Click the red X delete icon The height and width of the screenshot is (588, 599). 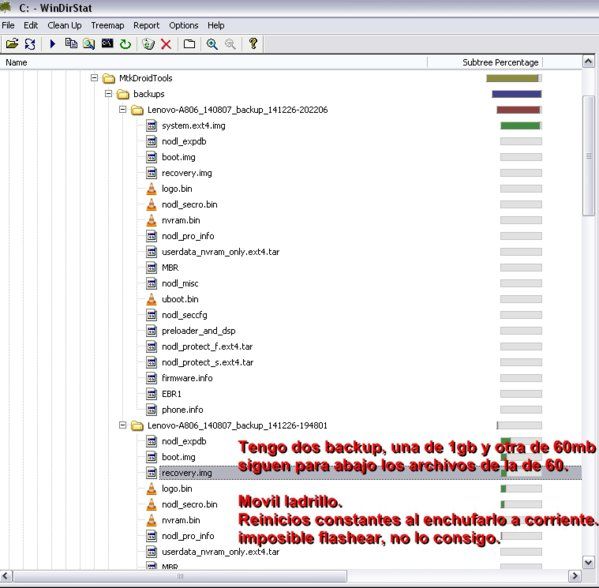click(166, 44)
